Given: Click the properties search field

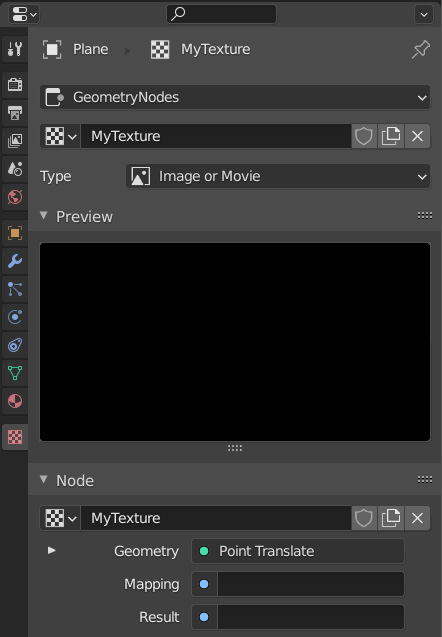Looking at the screenshot, I should tap(221, 14).
